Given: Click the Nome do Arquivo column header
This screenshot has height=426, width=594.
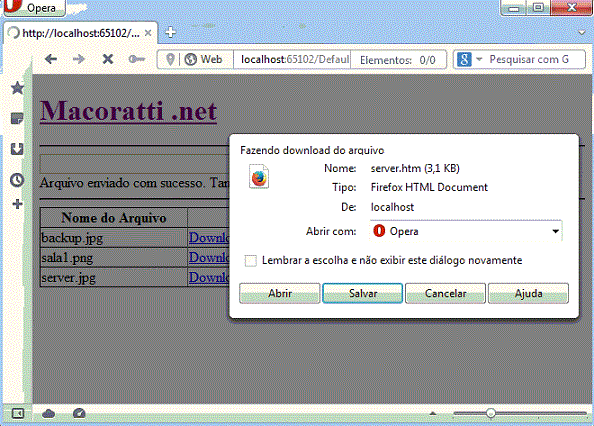Looking at the screenshot, I should [114, 218].
